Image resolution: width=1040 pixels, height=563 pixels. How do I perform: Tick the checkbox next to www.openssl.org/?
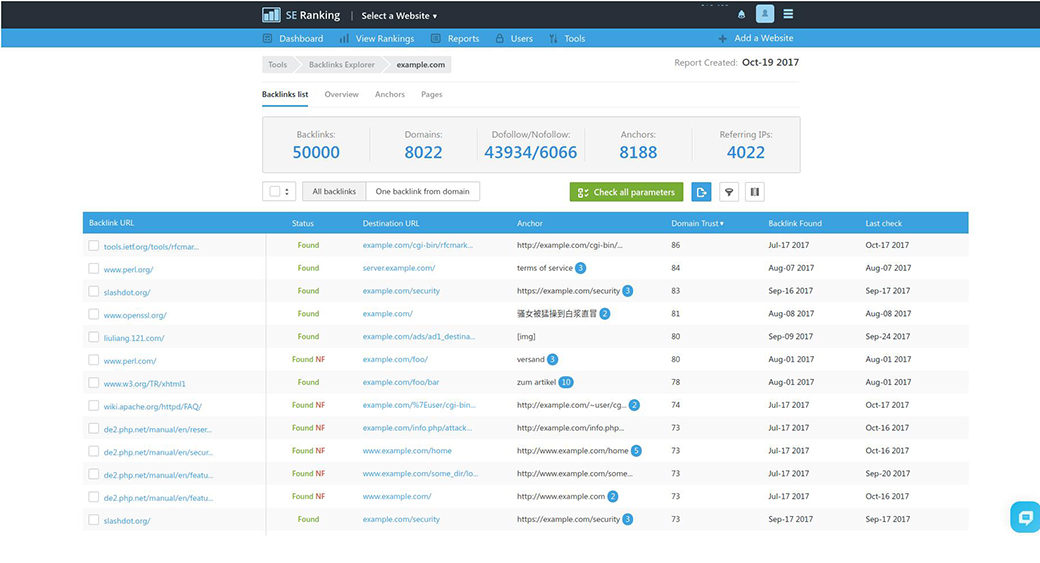94,314
